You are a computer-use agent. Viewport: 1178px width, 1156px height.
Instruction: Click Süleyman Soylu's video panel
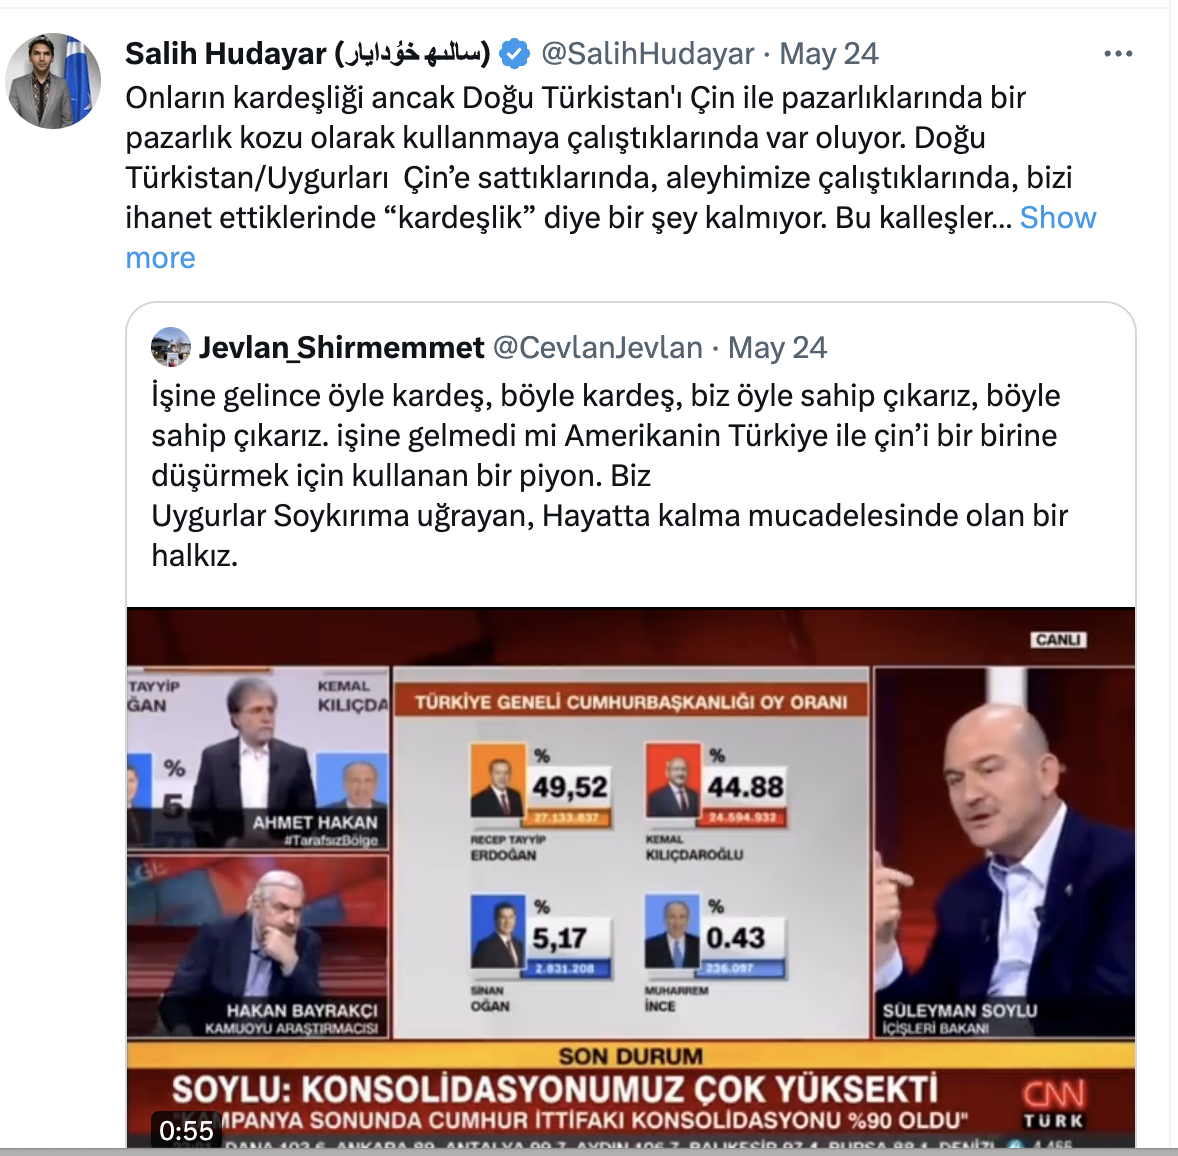(x=1004, y=853)
